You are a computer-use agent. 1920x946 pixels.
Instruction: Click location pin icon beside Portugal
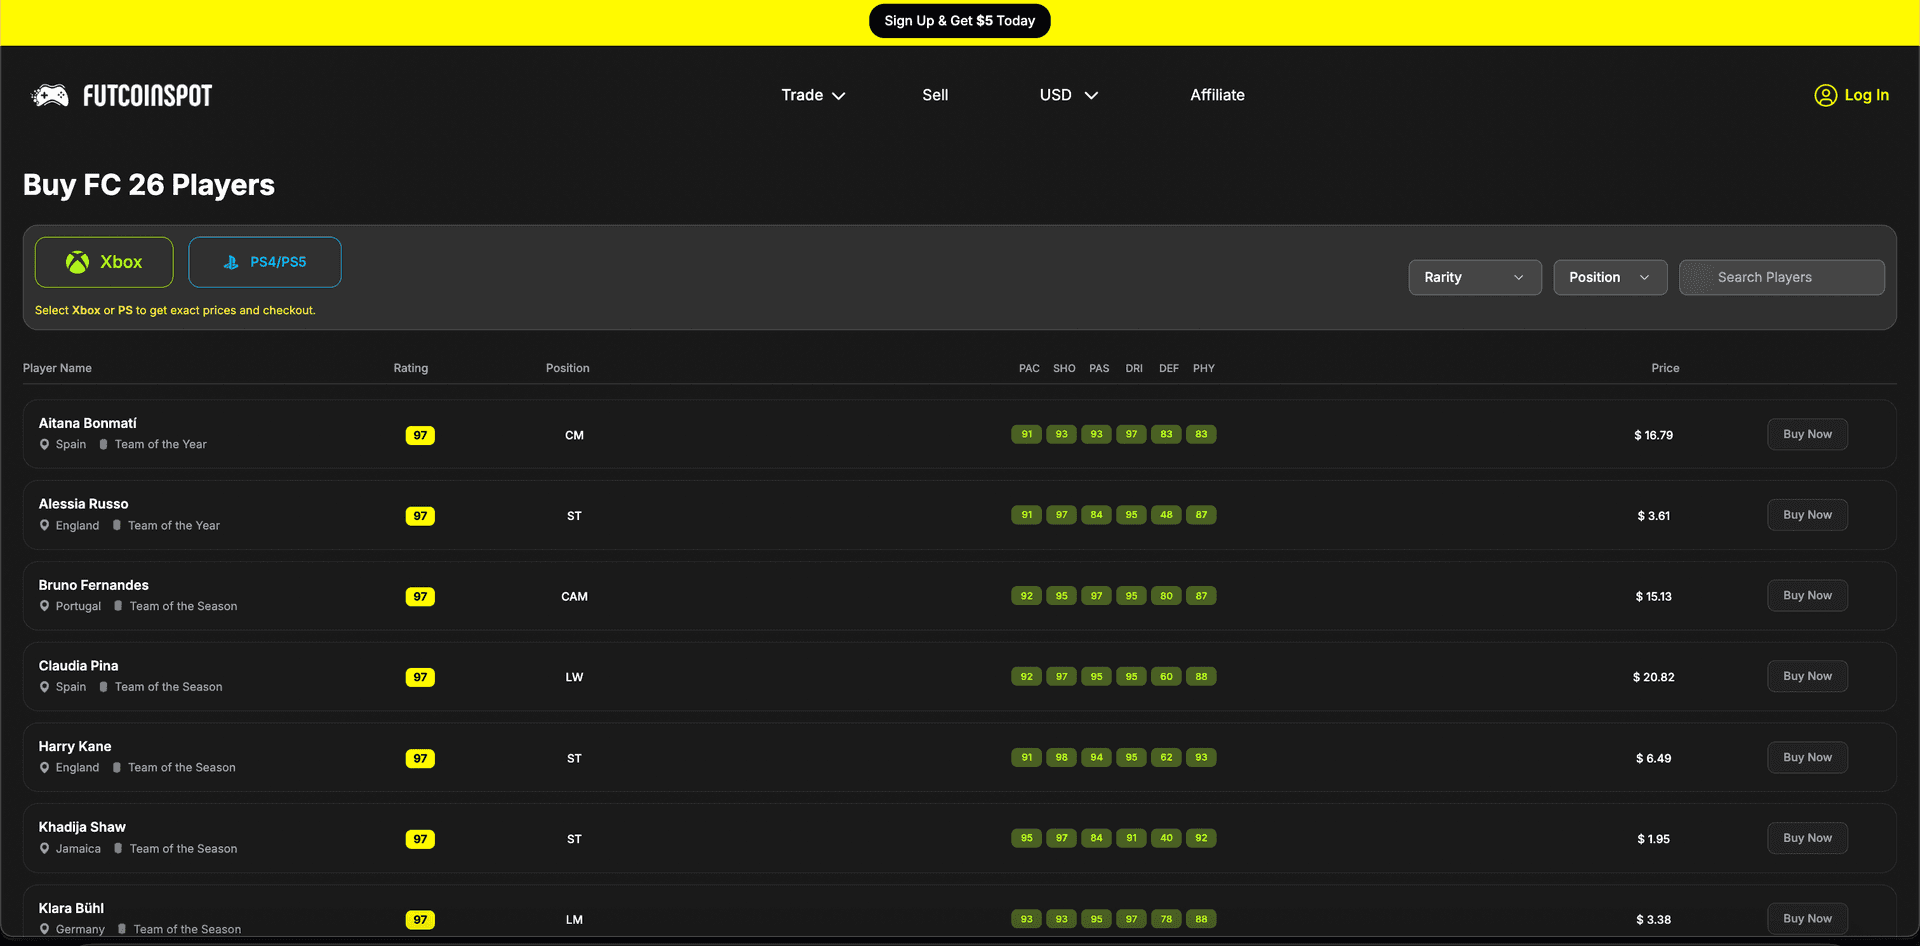point(44,606)
